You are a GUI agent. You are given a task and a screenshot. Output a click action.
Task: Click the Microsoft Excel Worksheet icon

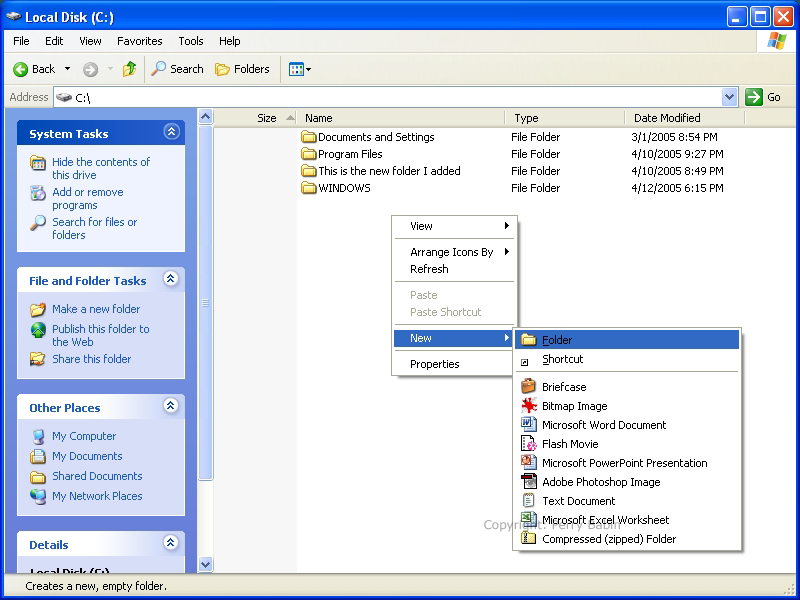[529, 519]
